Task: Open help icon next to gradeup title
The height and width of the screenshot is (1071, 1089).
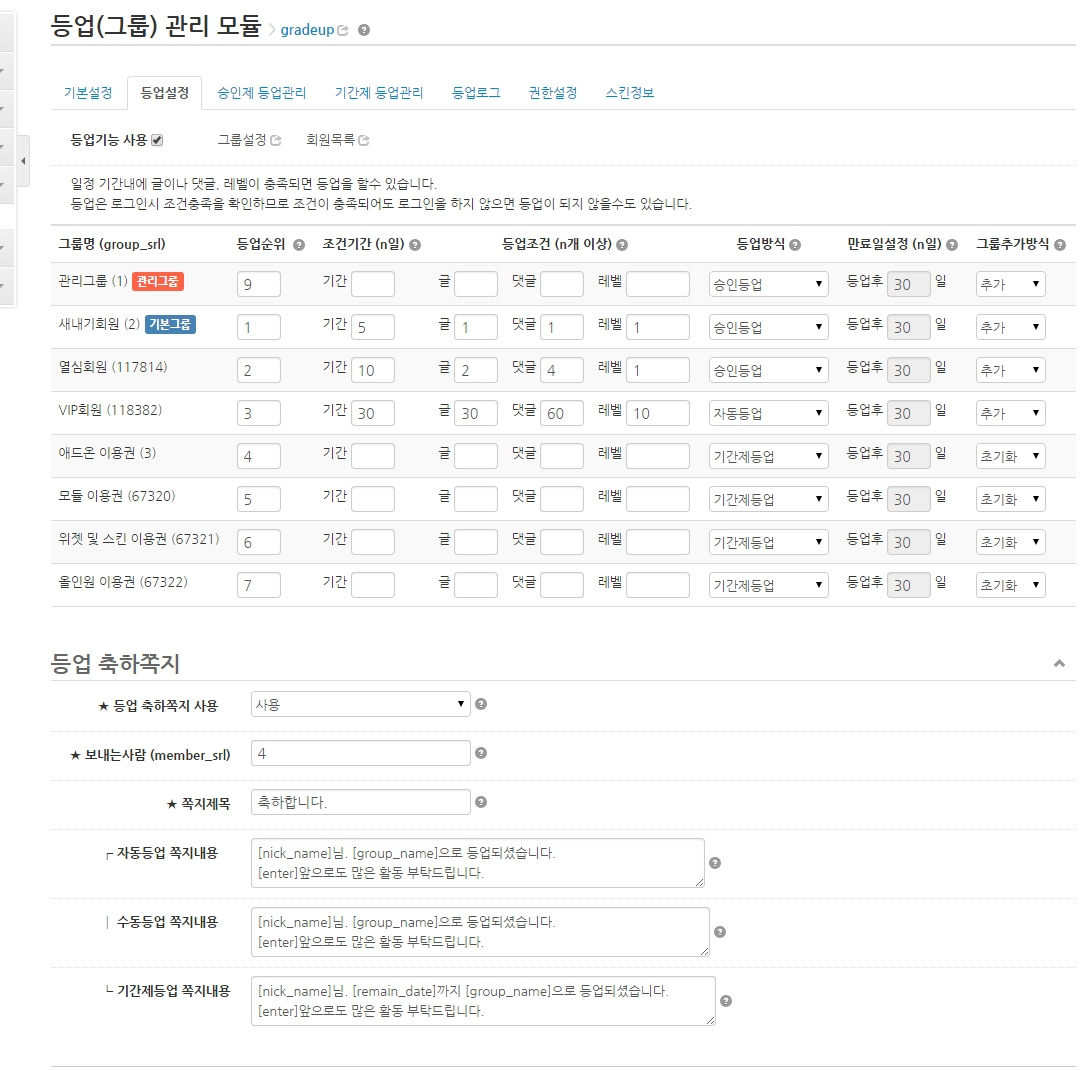Action: [x=363, y=30]
